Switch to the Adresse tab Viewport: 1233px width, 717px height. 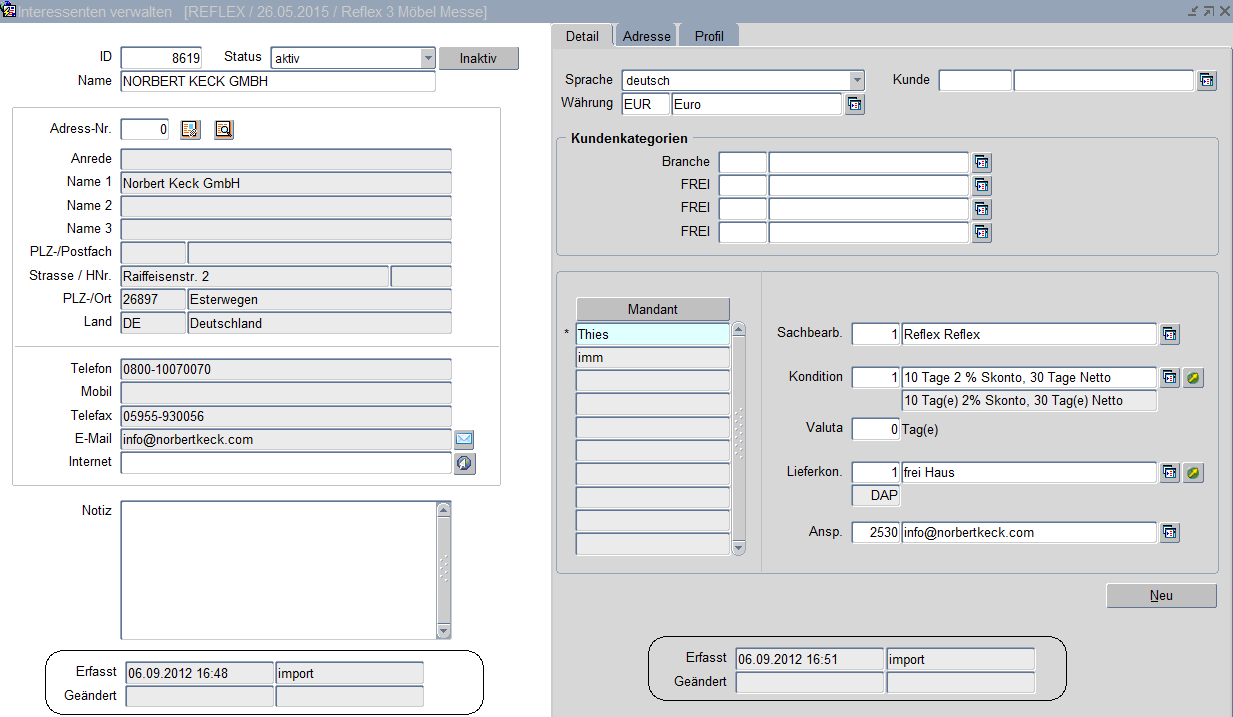[646, 36]
